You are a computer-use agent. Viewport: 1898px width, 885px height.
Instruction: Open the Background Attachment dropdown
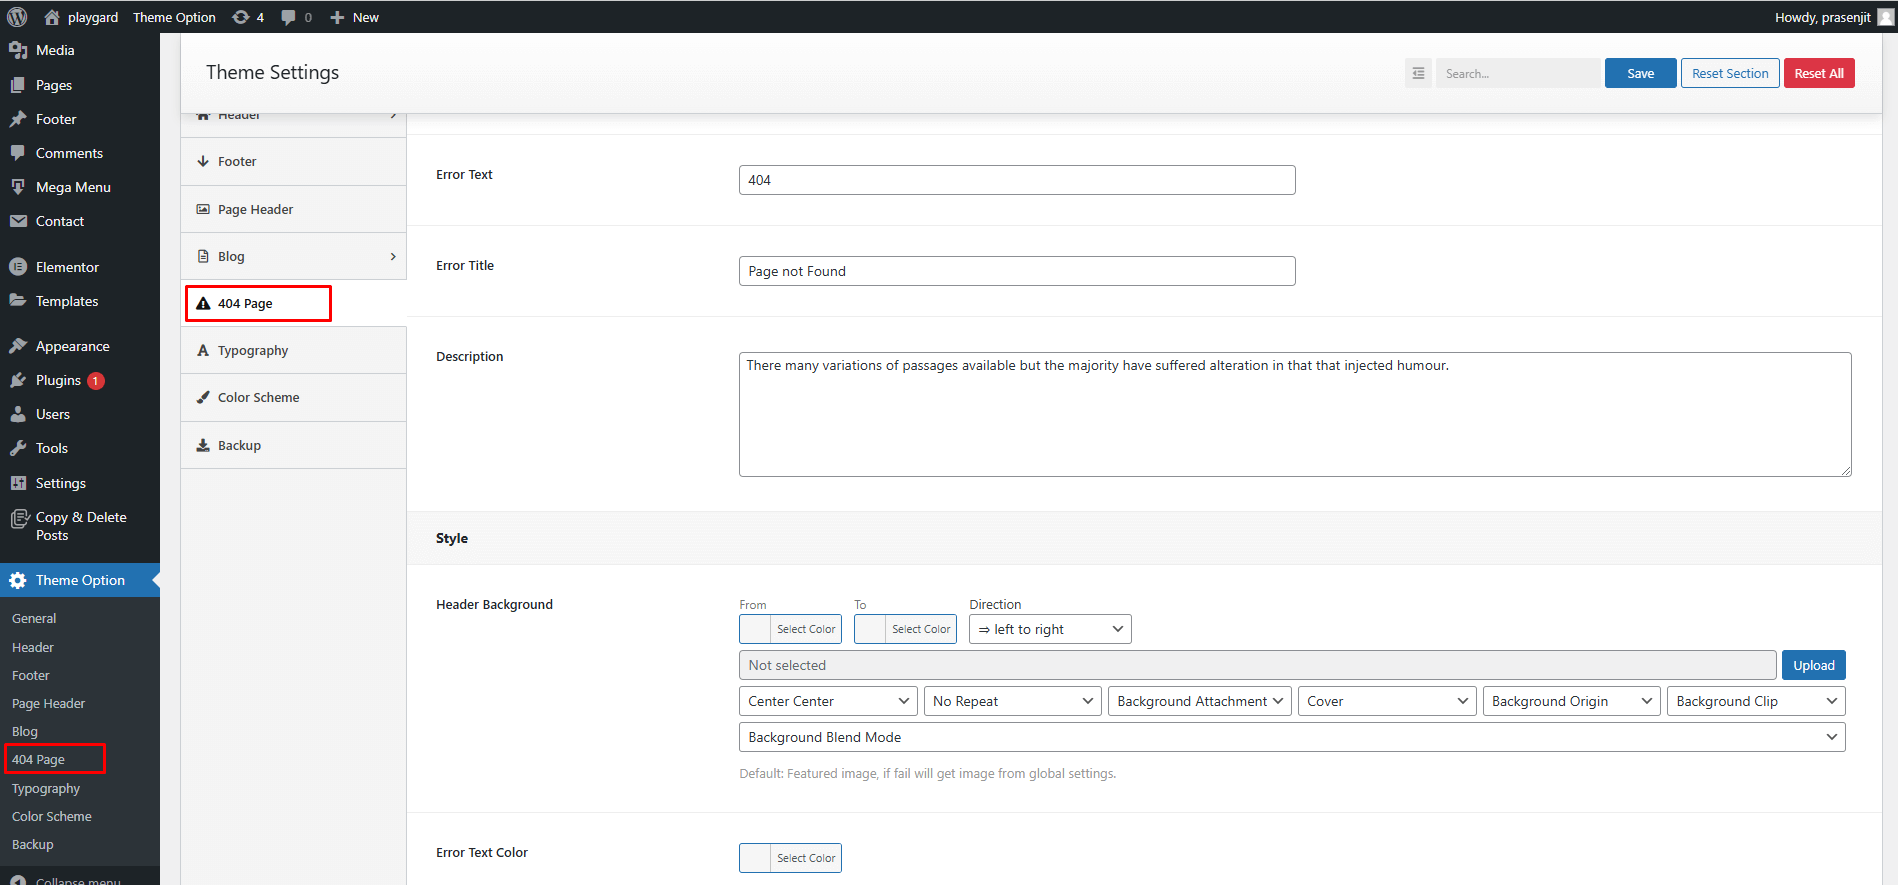[1200, 701]
